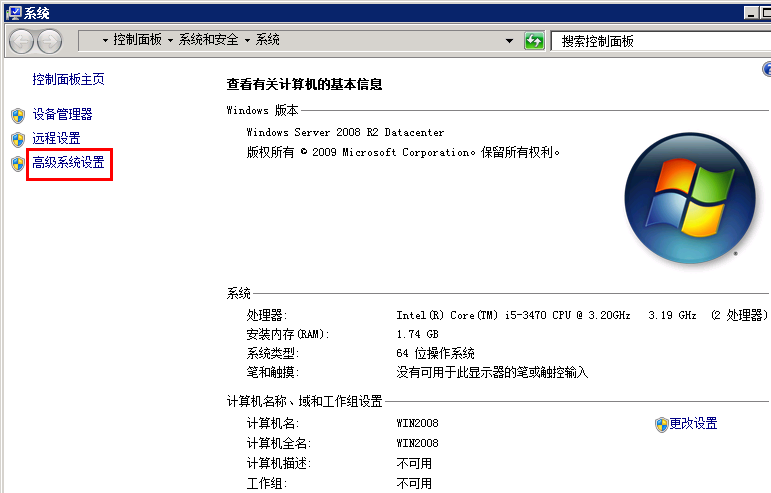Click the 系统类型: label

click(273, 353)
